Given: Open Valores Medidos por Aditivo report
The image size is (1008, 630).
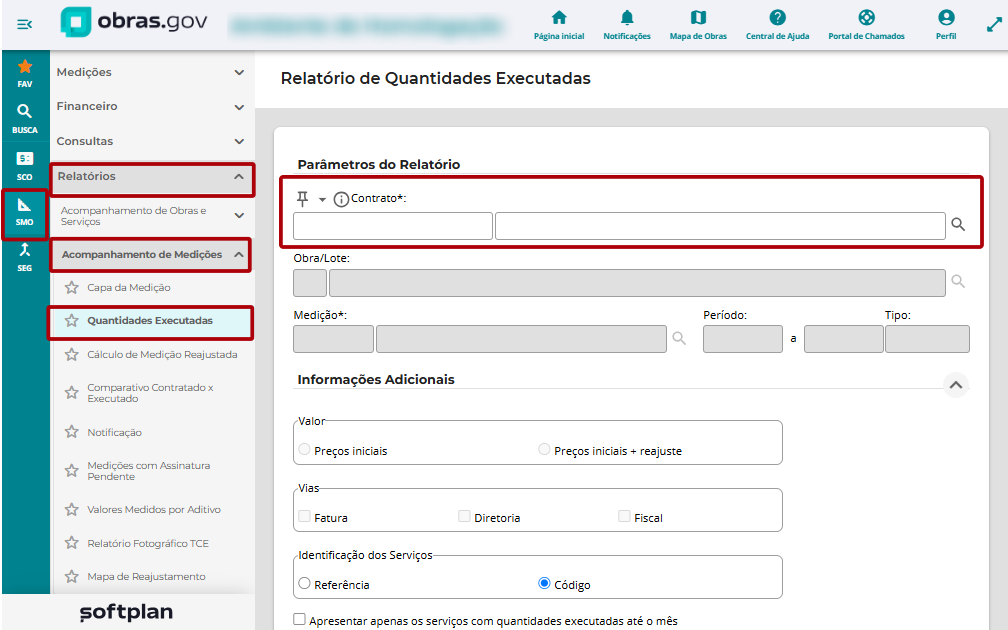Looking at the screenshot, I should pyautogui.click(x=154, y=509).
